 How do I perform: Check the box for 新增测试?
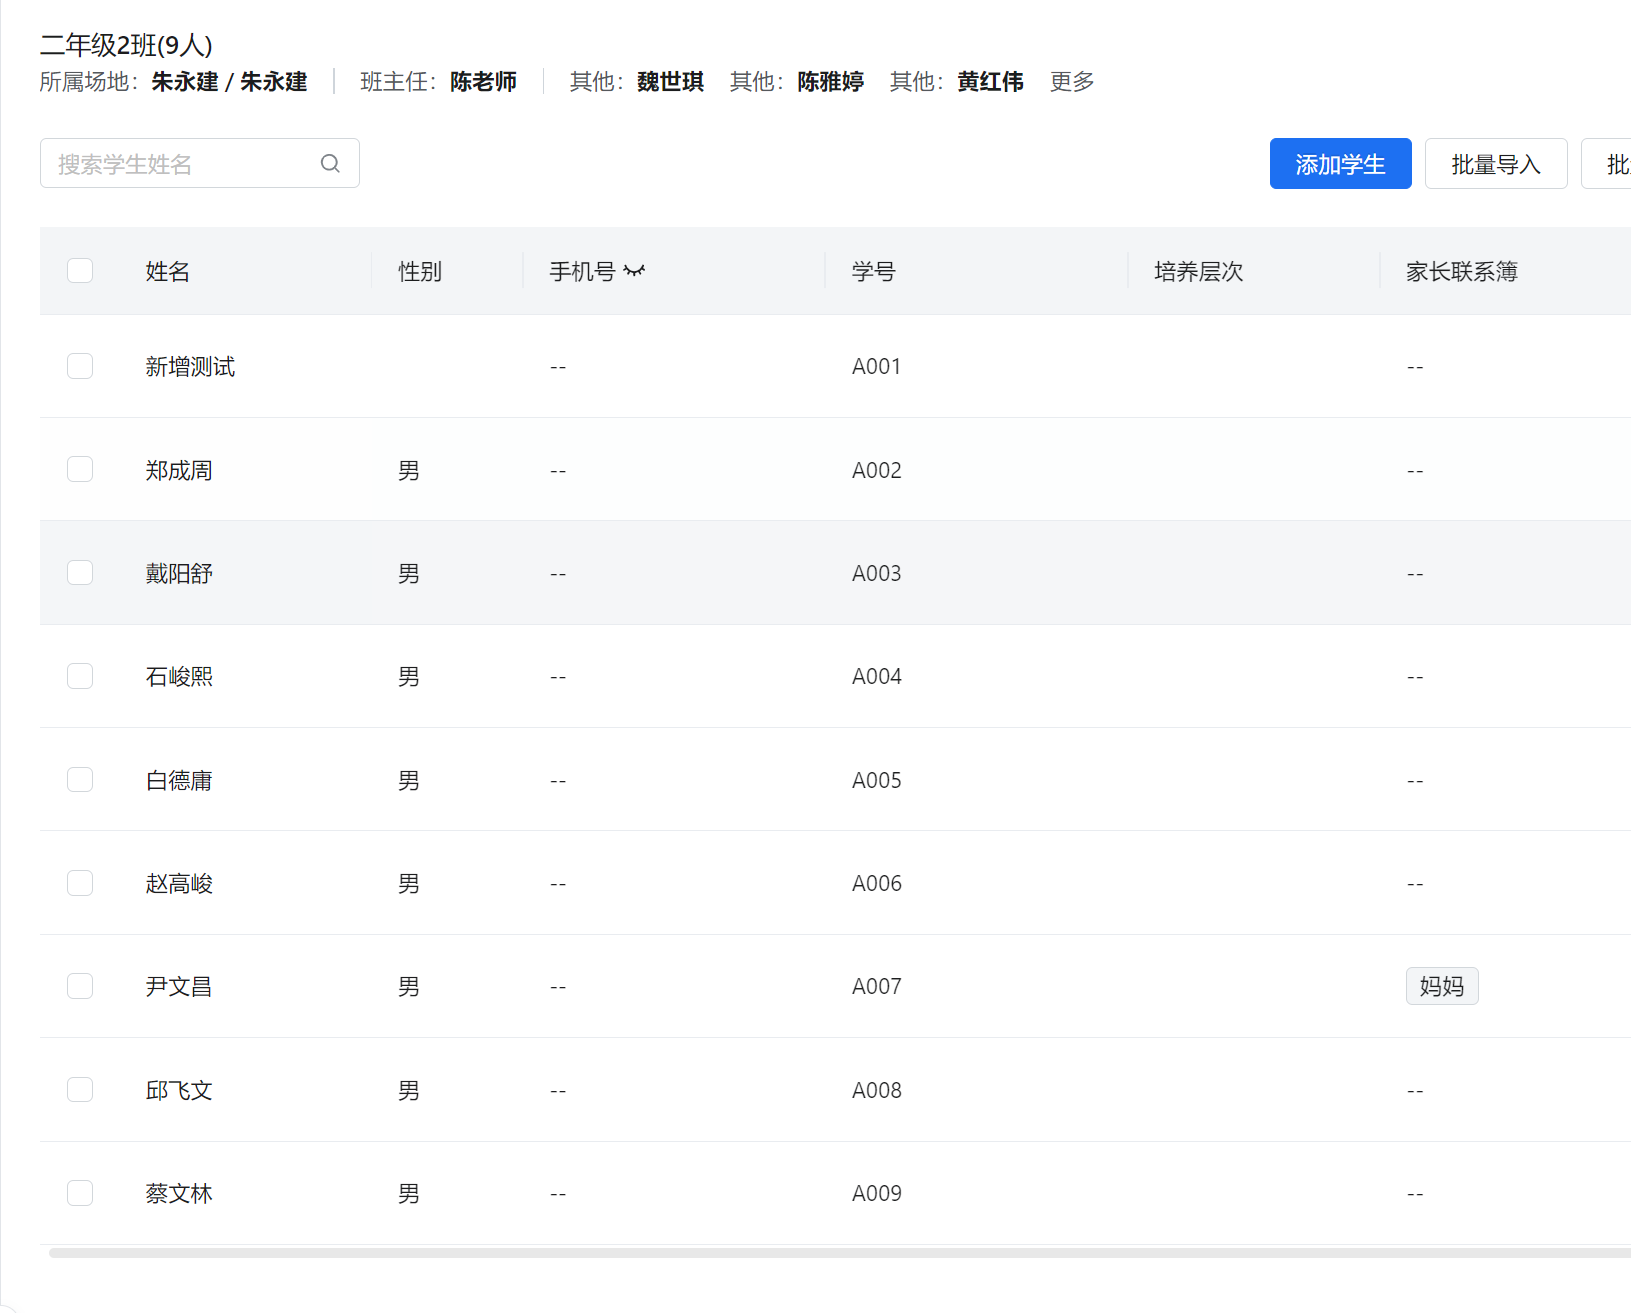pyautogui.click(x=80, y=366)
